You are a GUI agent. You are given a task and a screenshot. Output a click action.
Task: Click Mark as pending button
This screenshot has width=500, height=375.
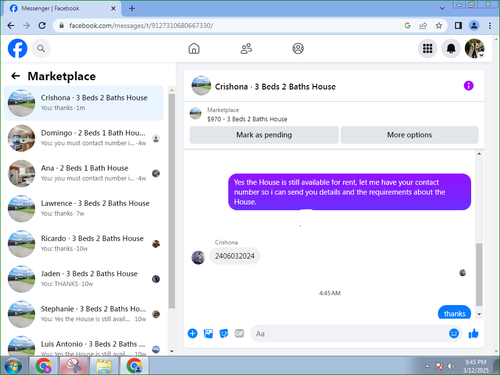point(264,135)
